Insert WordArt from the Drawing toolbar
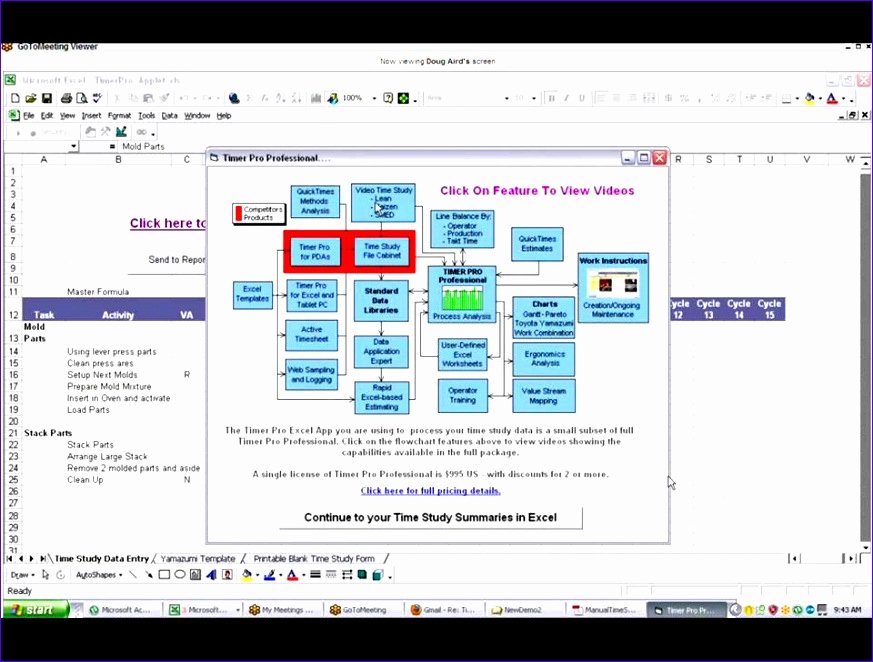The image size is (873, 662). point(211,575)
